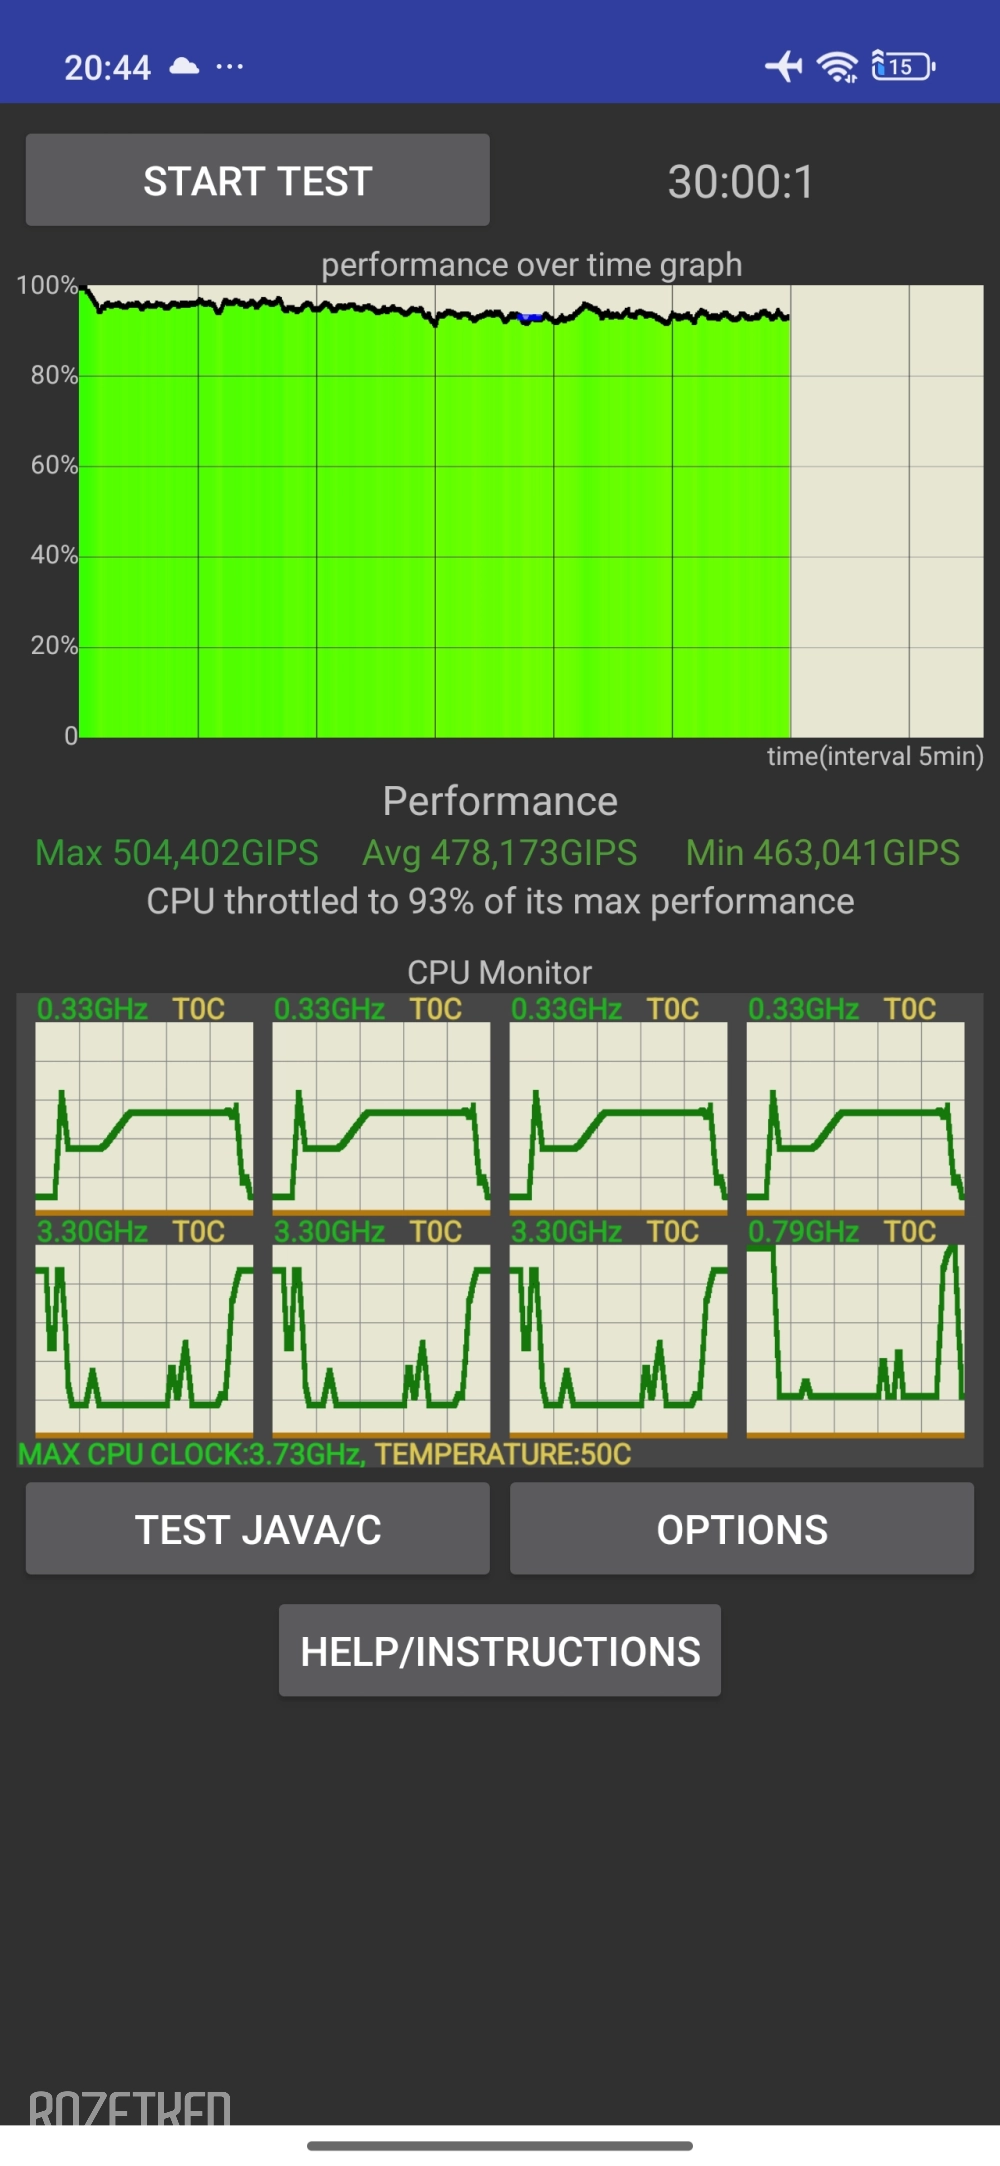Tap the performance over time graph

pos(531,511)
